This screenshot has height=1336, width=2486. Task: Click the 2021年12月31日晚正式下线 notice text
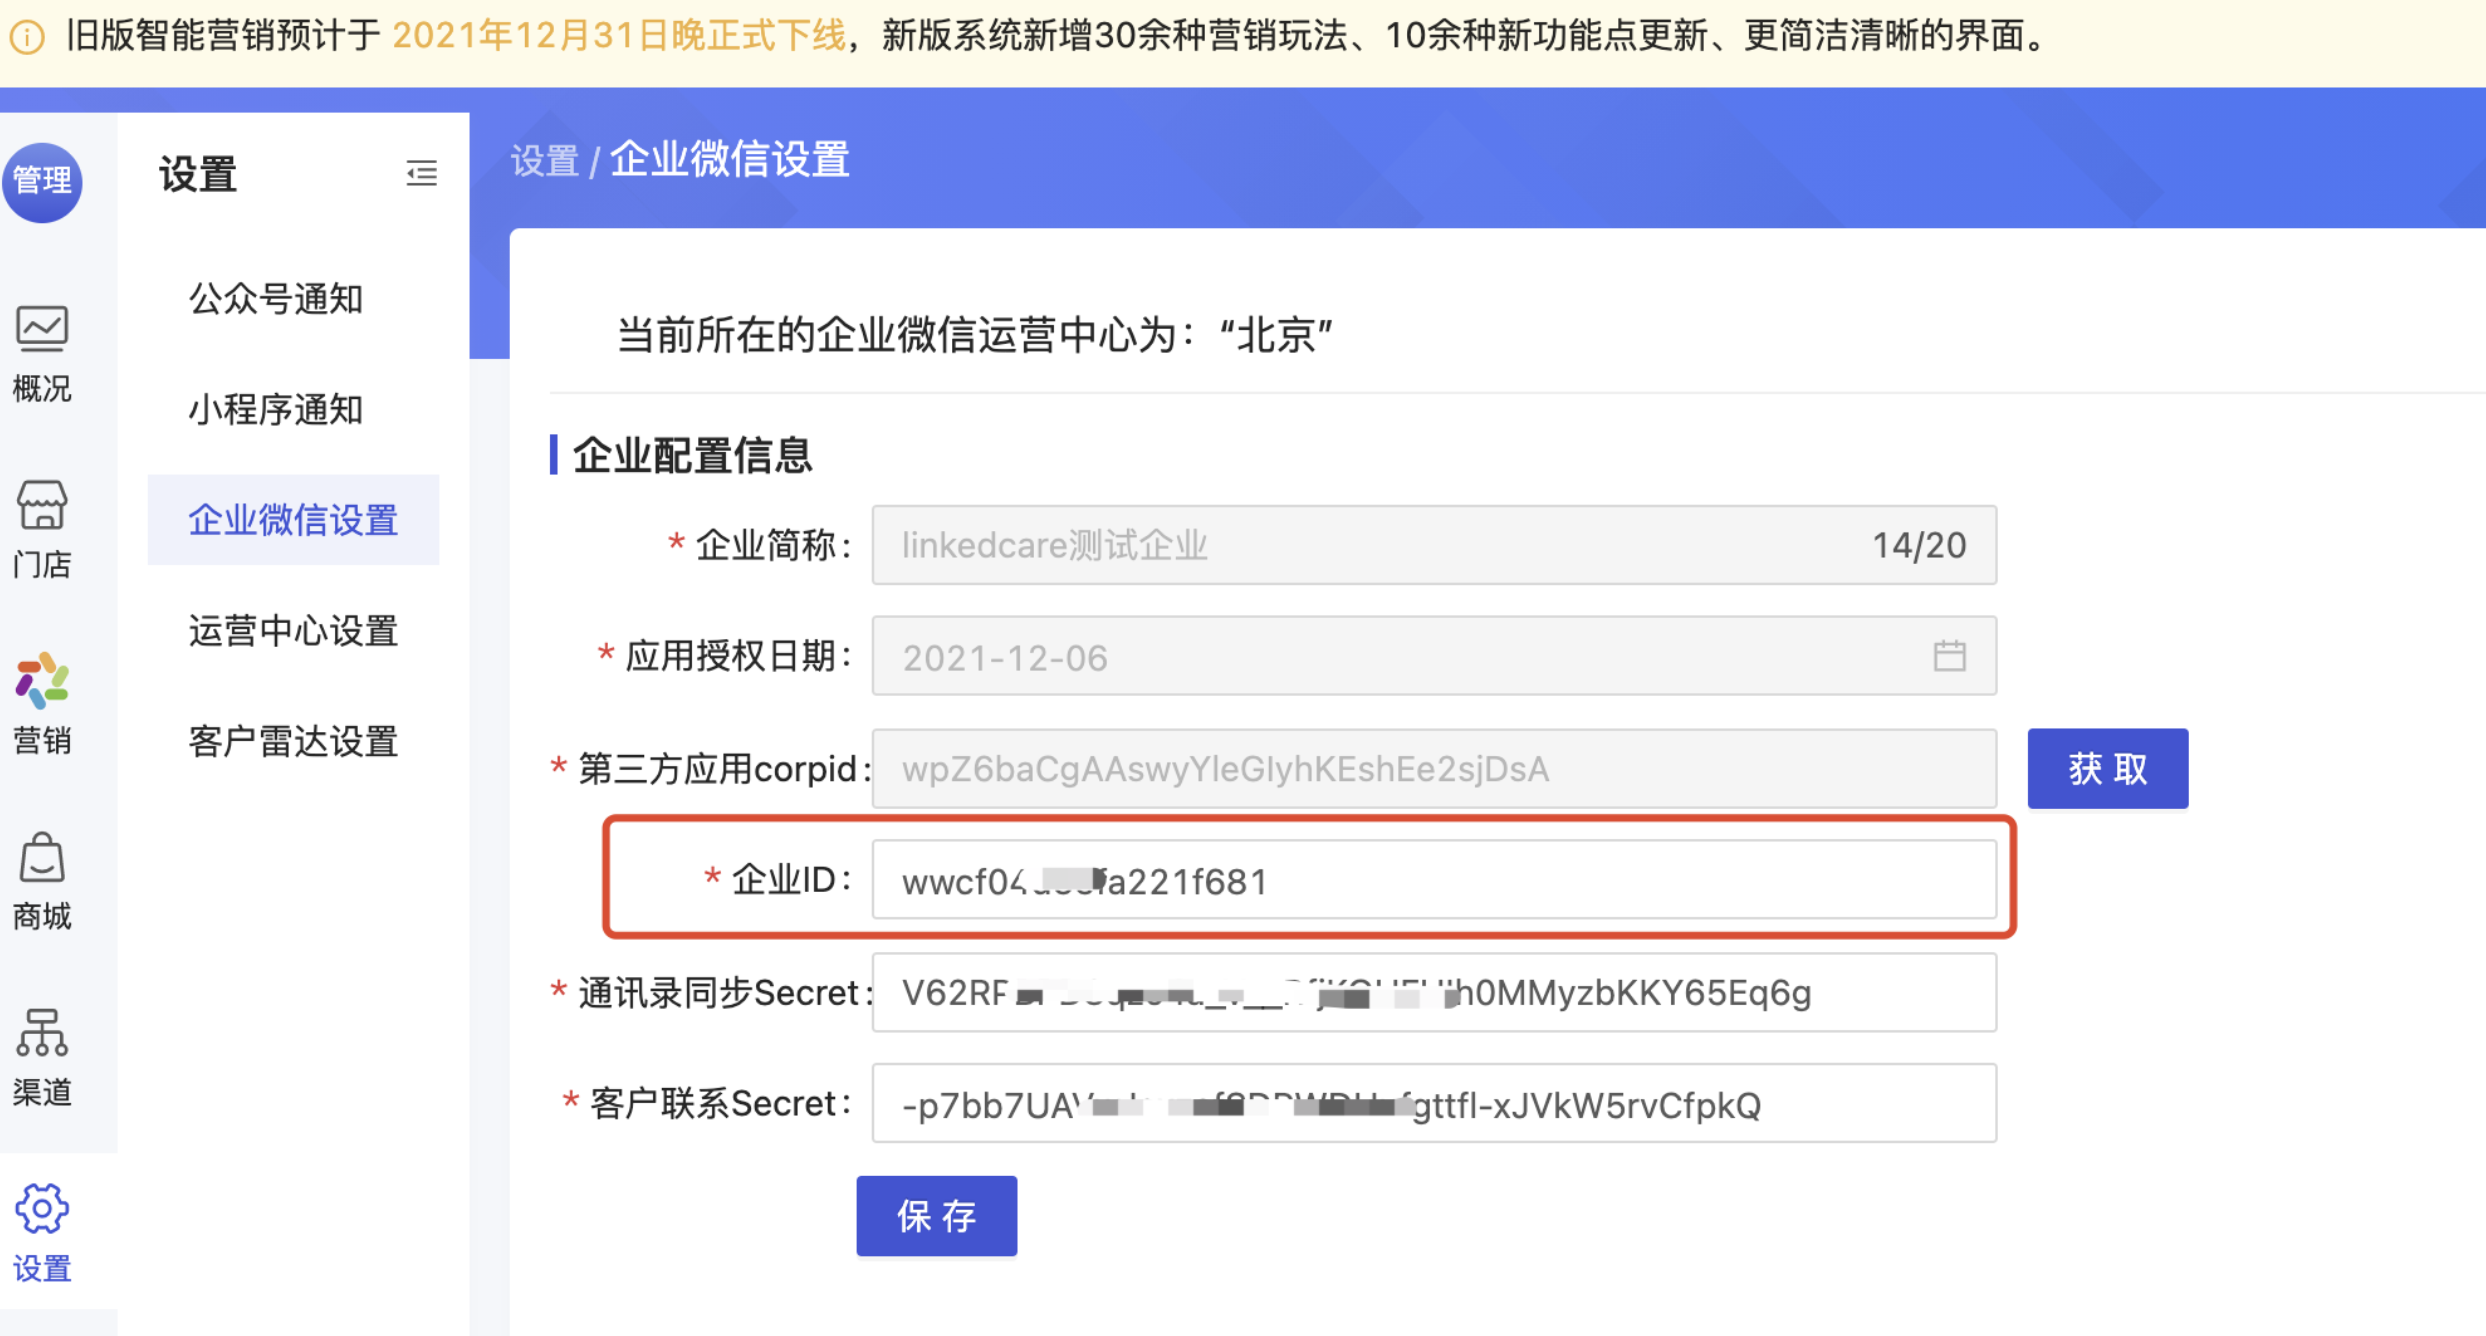(619, 37)
